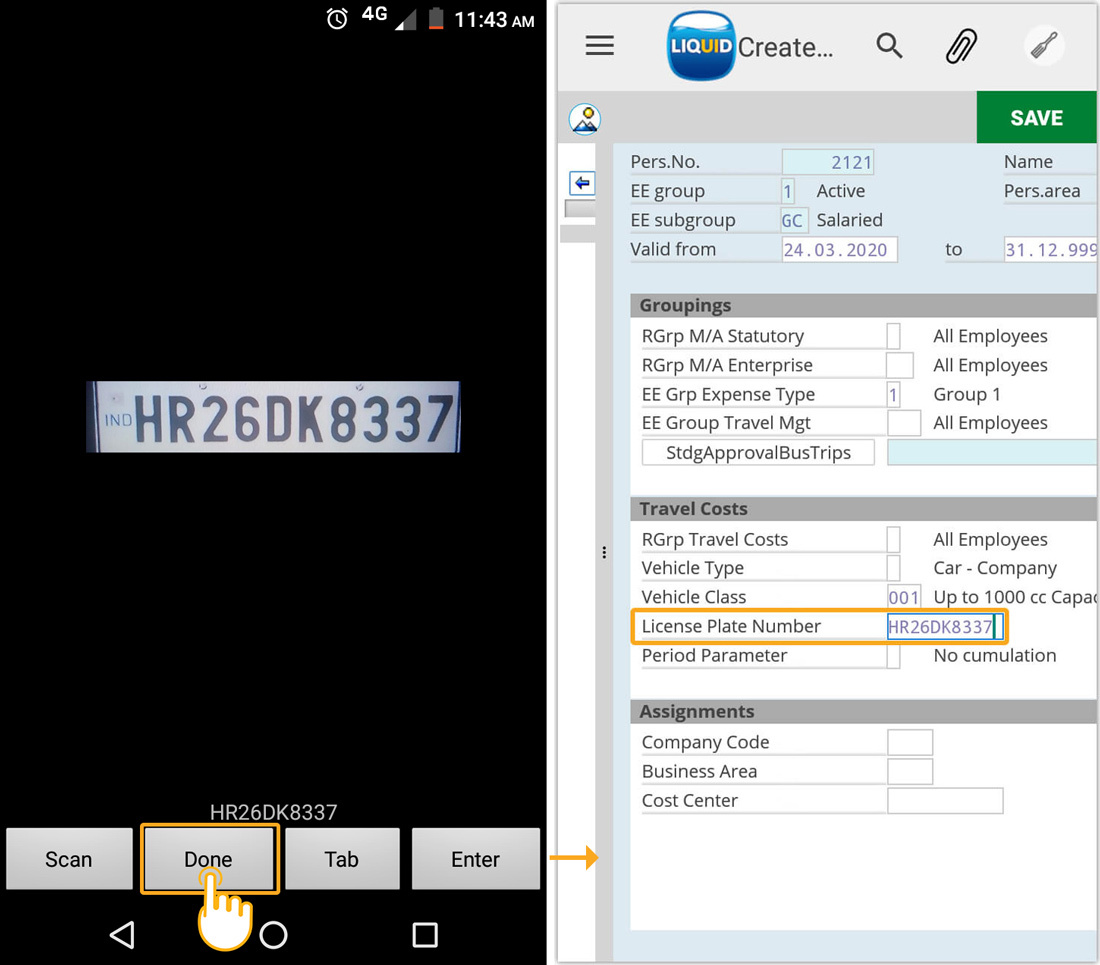Viewport: 1100px width, 965px height.
Task: Click the Cost Center input field
Action: 944,800
